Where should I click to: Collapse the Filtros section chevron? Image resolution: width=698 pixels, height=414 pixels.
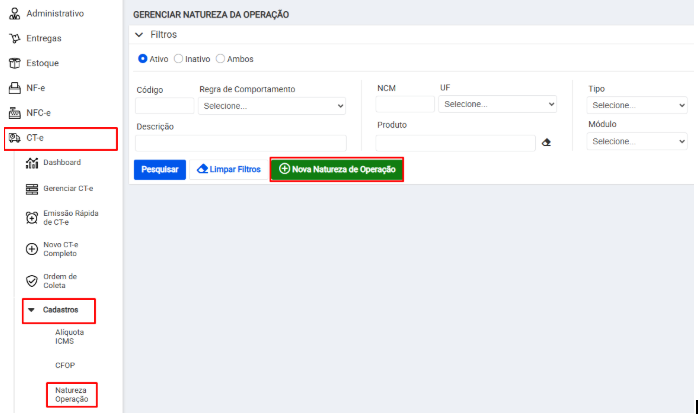(x=139, y=34)
